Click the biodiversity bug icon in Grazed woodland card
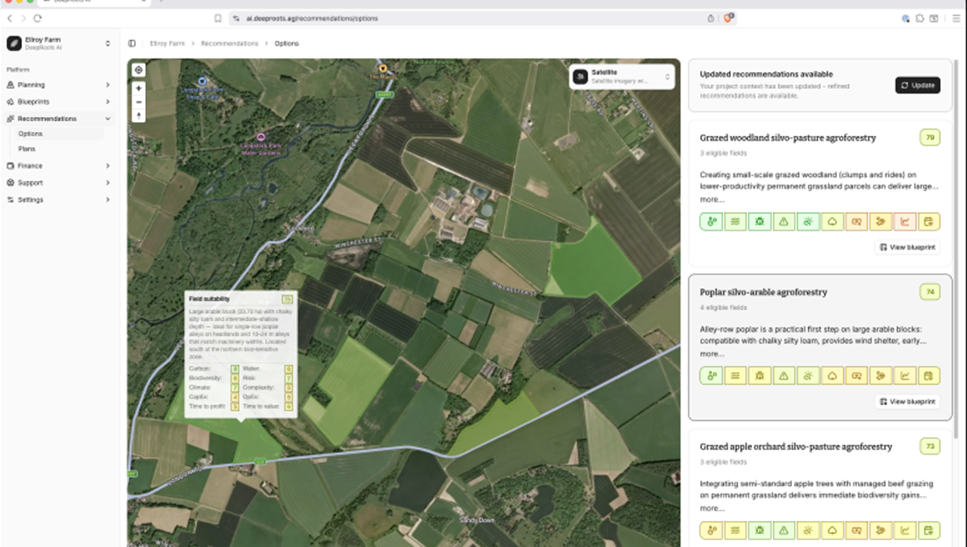Image resolution: width=967 pixels, height=547 pixels. point(759,222)
